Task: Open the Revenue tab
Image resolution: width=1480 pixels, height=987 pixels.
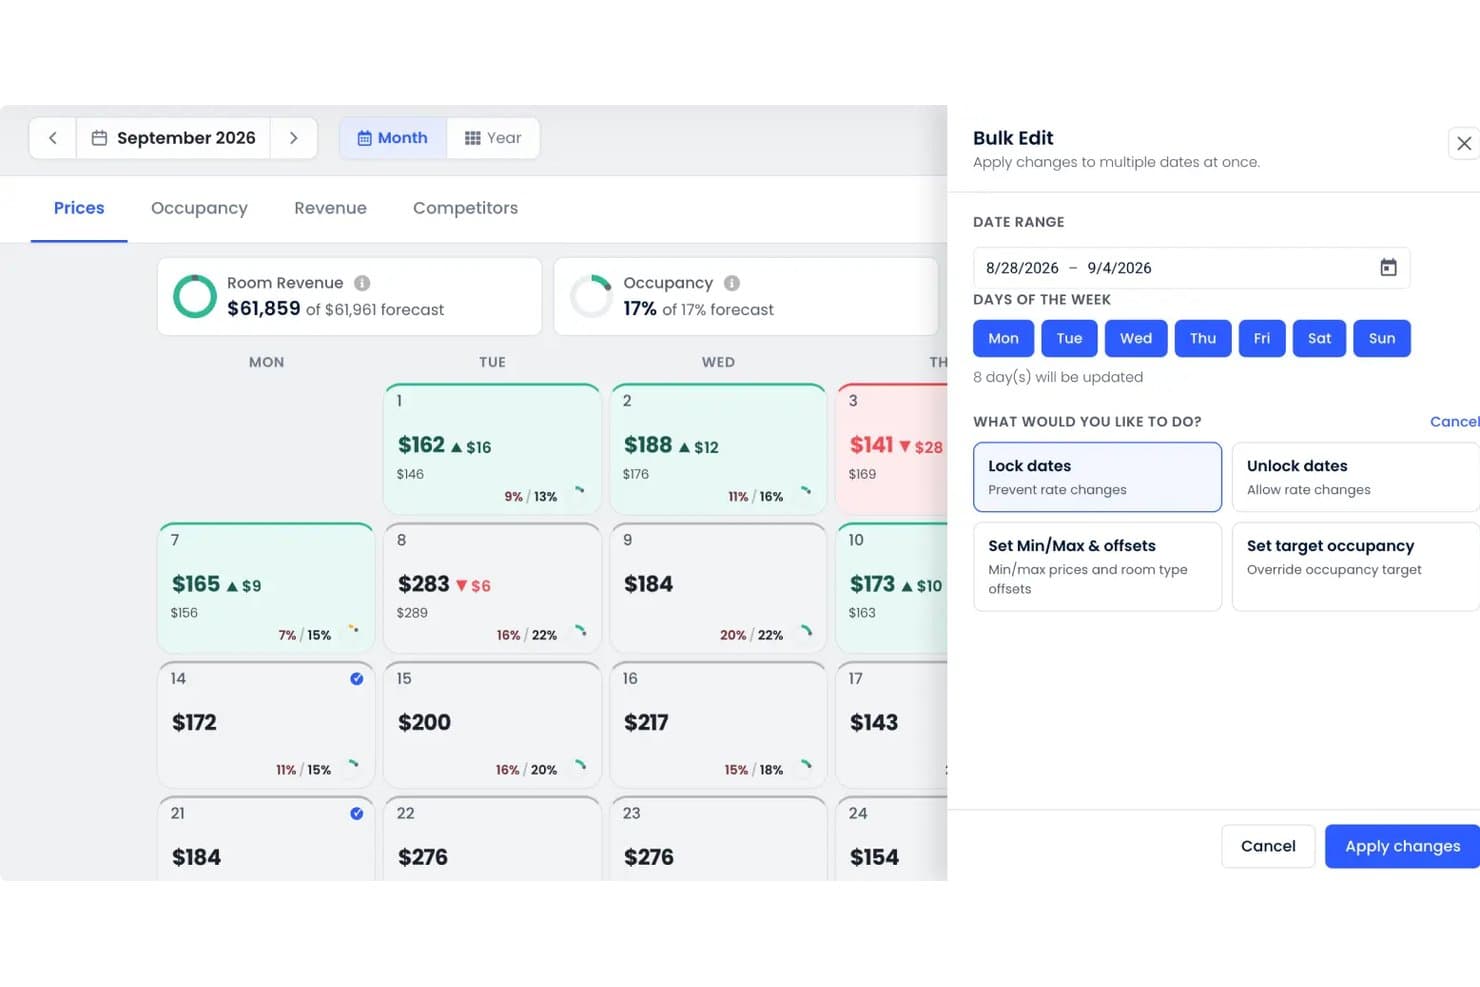Action: coord(330,208)
